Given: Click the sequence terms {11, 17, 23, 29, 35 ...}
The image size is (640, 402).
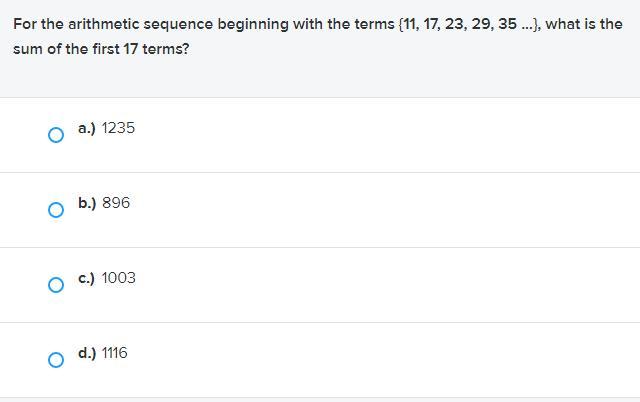Looking at the screenshot, I should tap(468, 23).
